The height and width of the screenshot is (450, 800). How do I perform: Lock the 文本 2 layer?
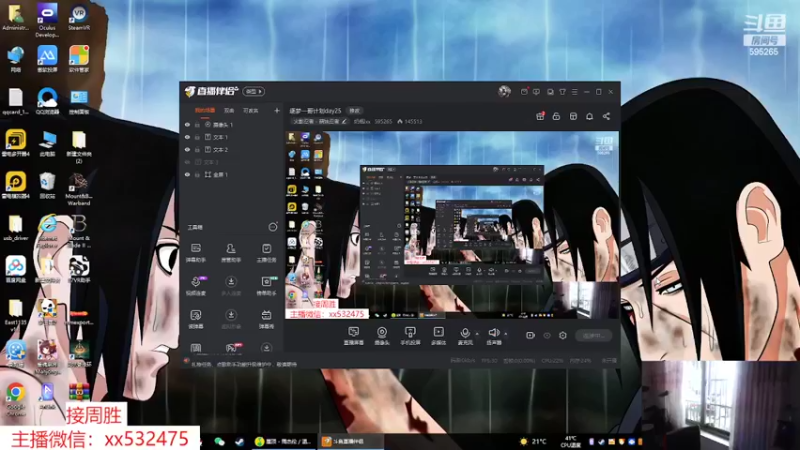[197, 149]
